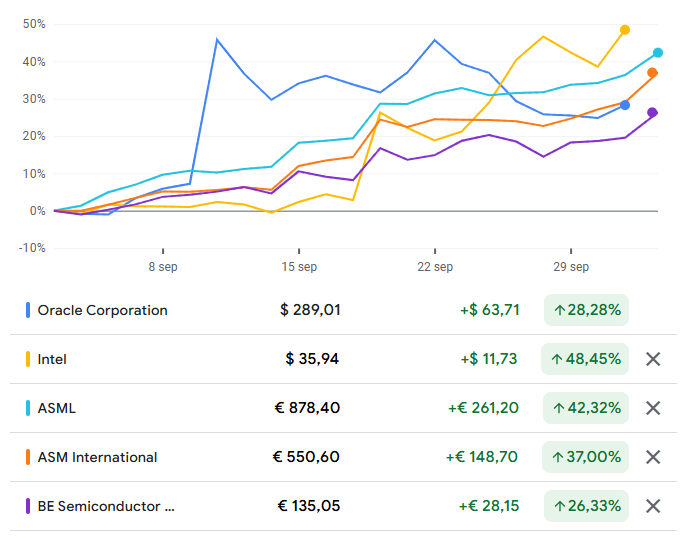Click the yellow Intel color swatch
This screenshot has height=539, width=691.
click(28, 359)
